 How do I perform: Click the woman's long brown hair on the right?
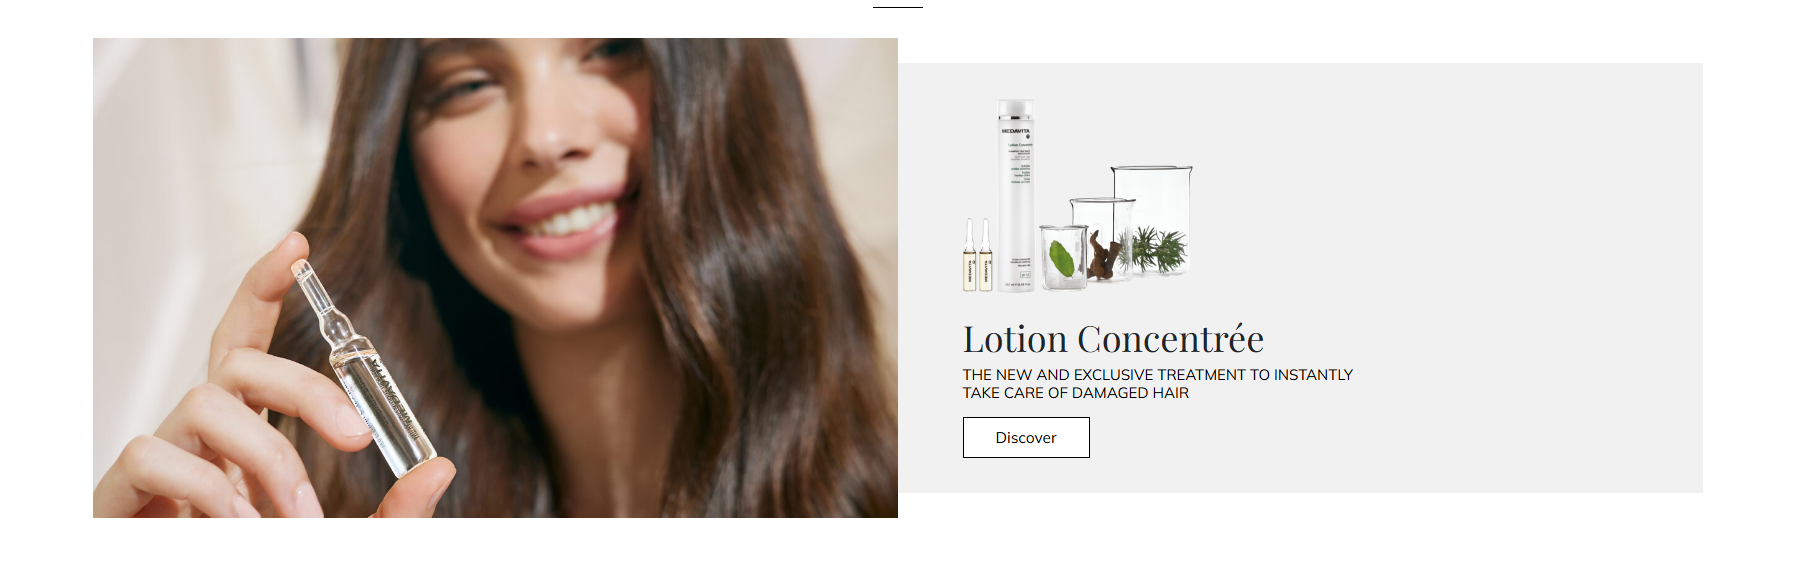pyautogui.click(x=760, y=300)
